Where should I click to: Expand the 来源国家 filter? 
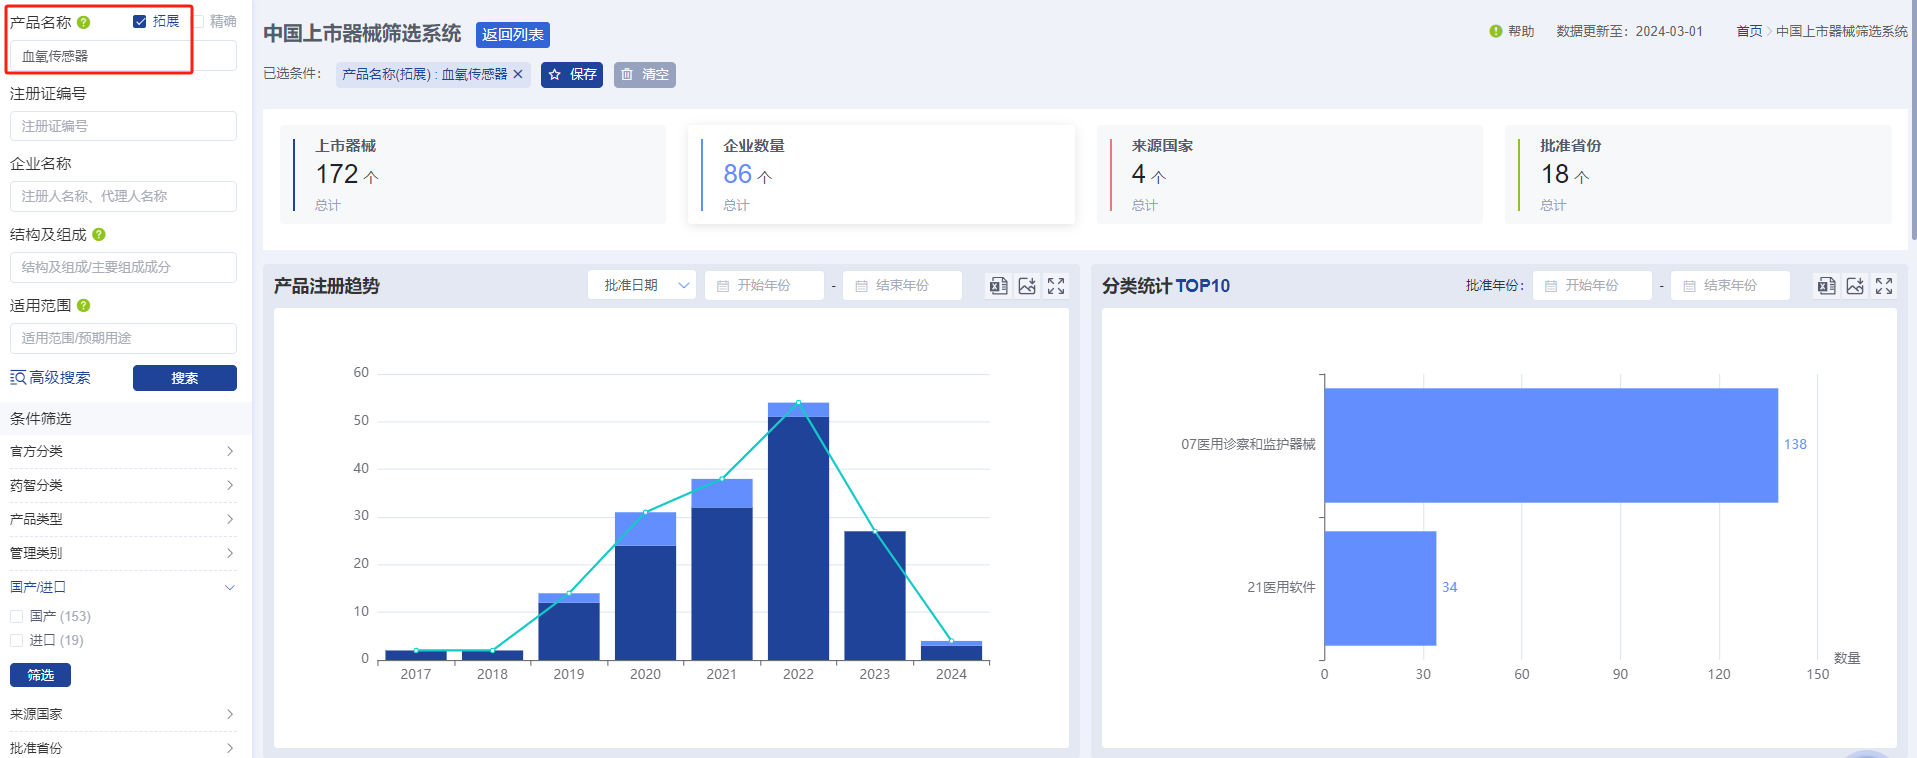pyautogui.click(x=123, y=714)
